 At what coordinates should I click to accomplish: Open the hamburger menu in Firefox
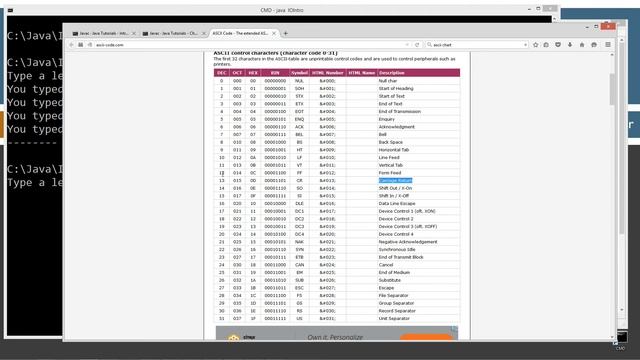pos(608,45)
